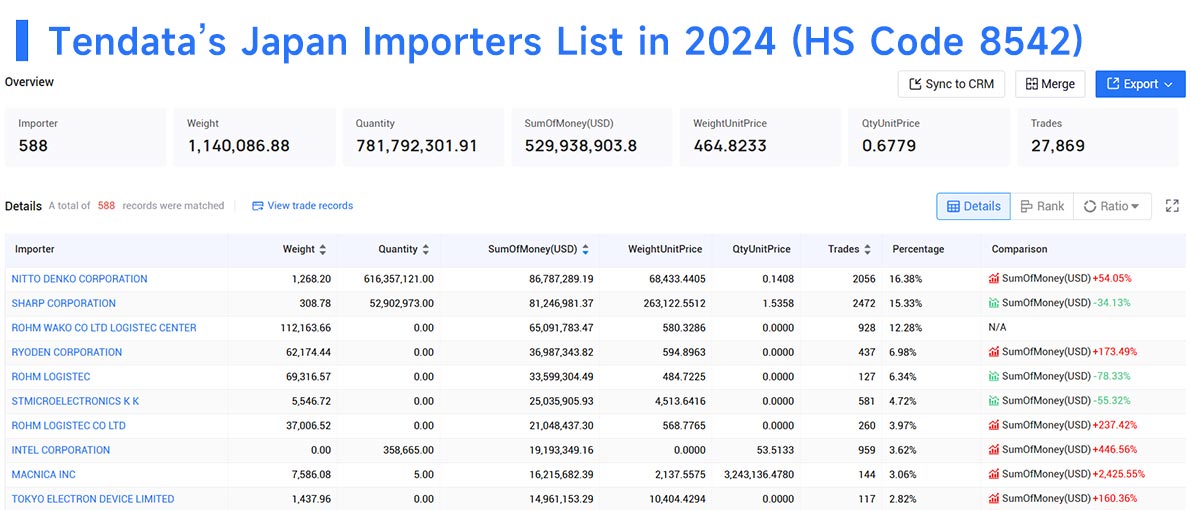
Task: Click the WeightUnitPrice 464.8233 overview card
Action: coord(760,137)
